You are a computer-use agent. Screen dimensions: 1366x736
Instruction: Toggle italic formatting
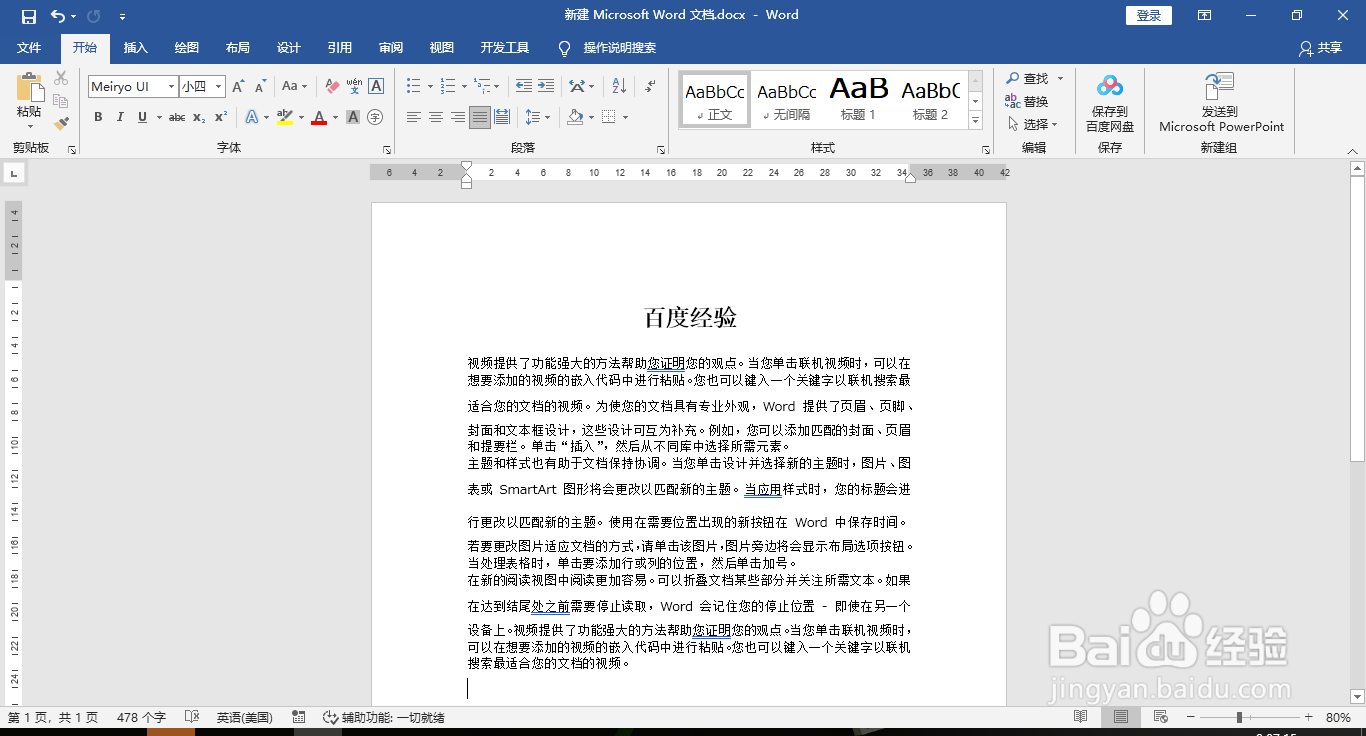(x=120, y=117)
